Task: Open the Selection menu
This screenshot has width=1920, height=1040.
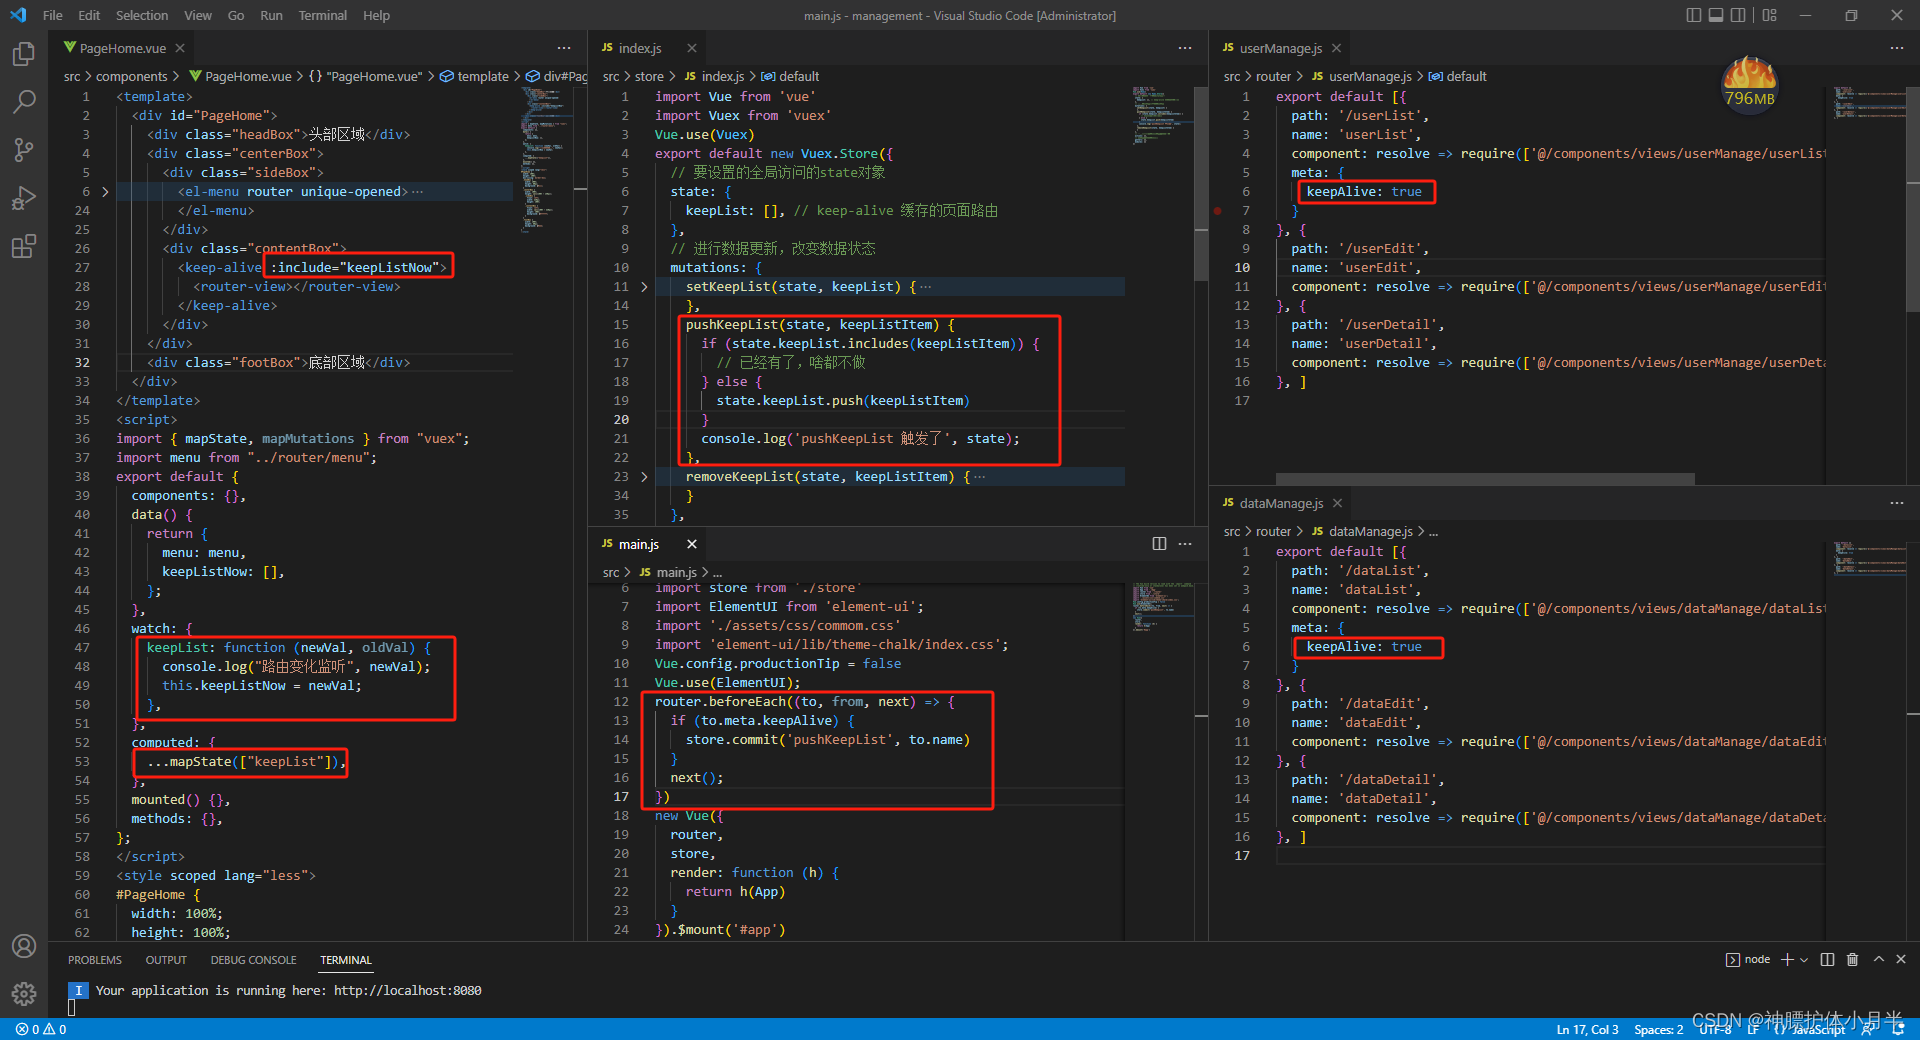Action: (142, 15)
